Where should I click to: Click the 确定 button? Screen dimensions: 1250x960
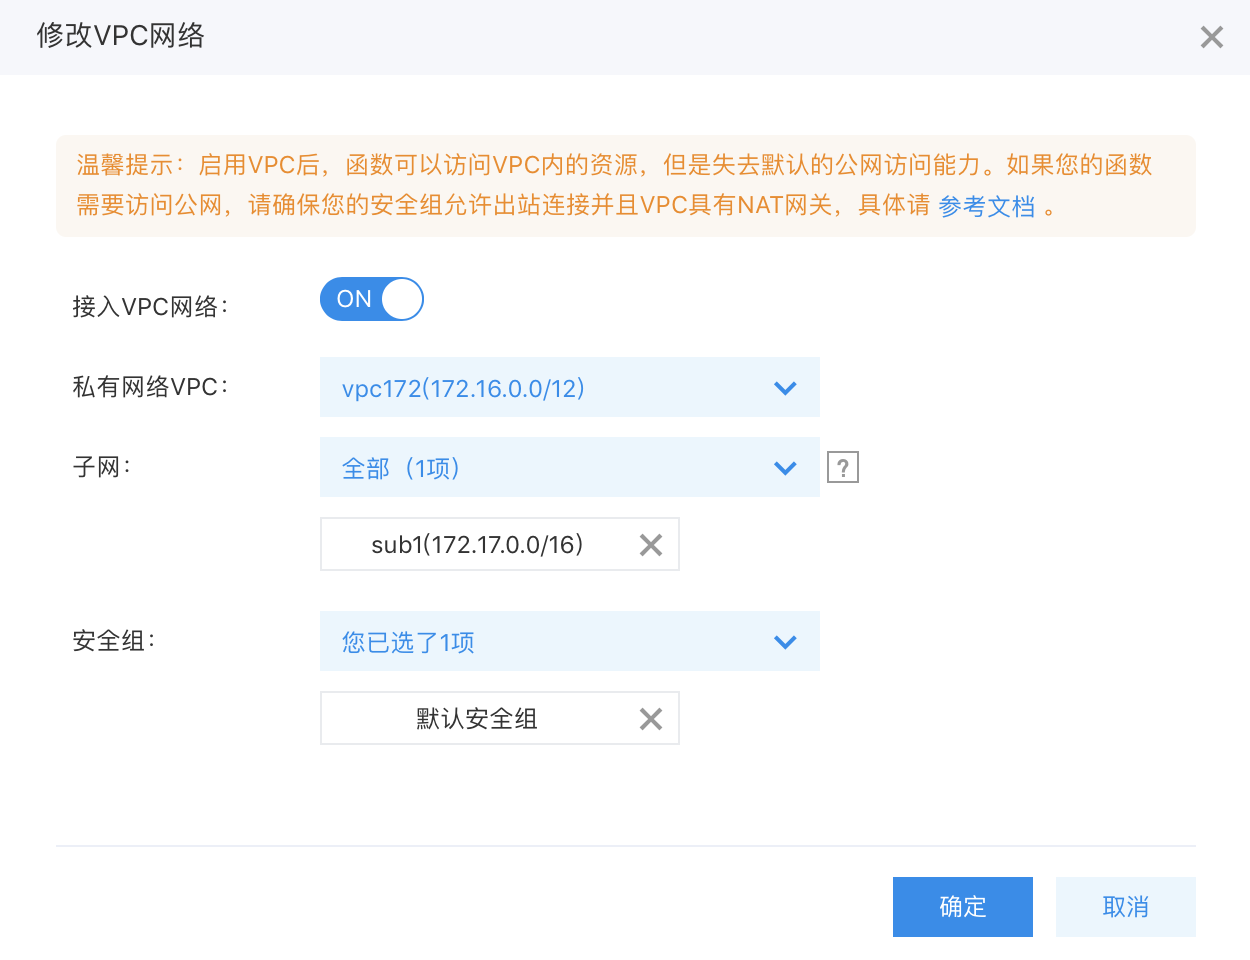pyautogui.click(x=963, y=907)
